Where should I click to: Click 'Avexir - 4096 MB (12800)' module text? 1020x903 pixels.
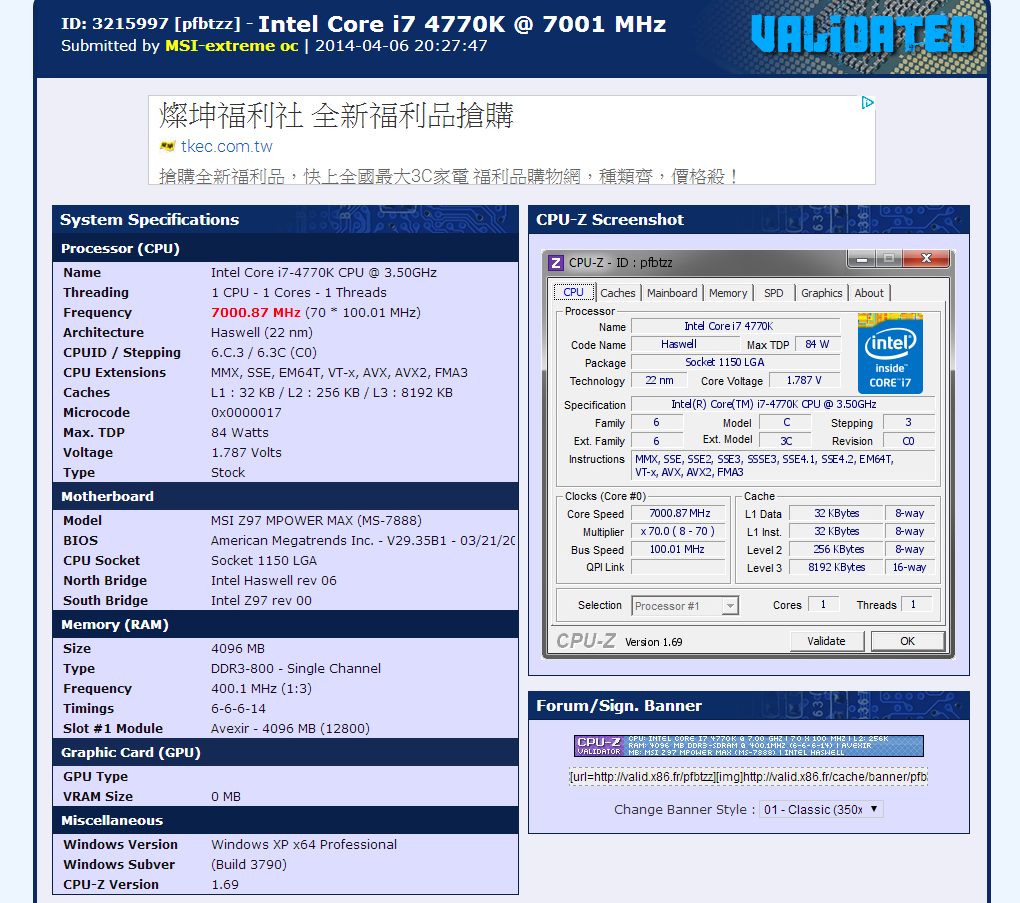[290, 729]
